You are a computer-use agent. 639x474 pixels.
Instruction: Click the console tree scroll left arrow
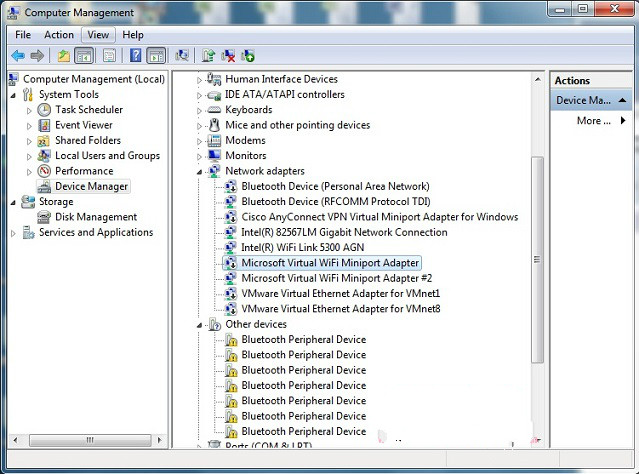point(15,440)
